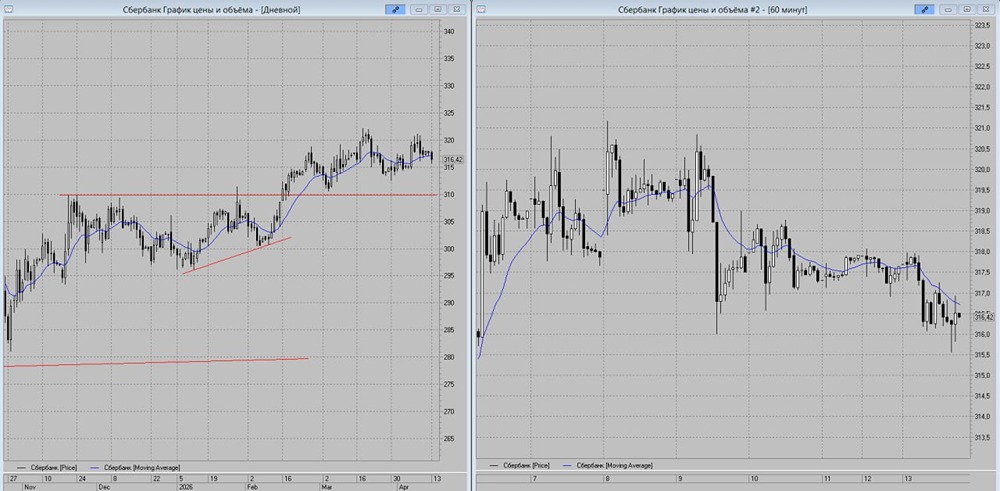Click the Feb month label on the daily time axis
Image resolution: width=1000 pixels, height=491 pixels.
pyautogui.click(x=255, y=486)
